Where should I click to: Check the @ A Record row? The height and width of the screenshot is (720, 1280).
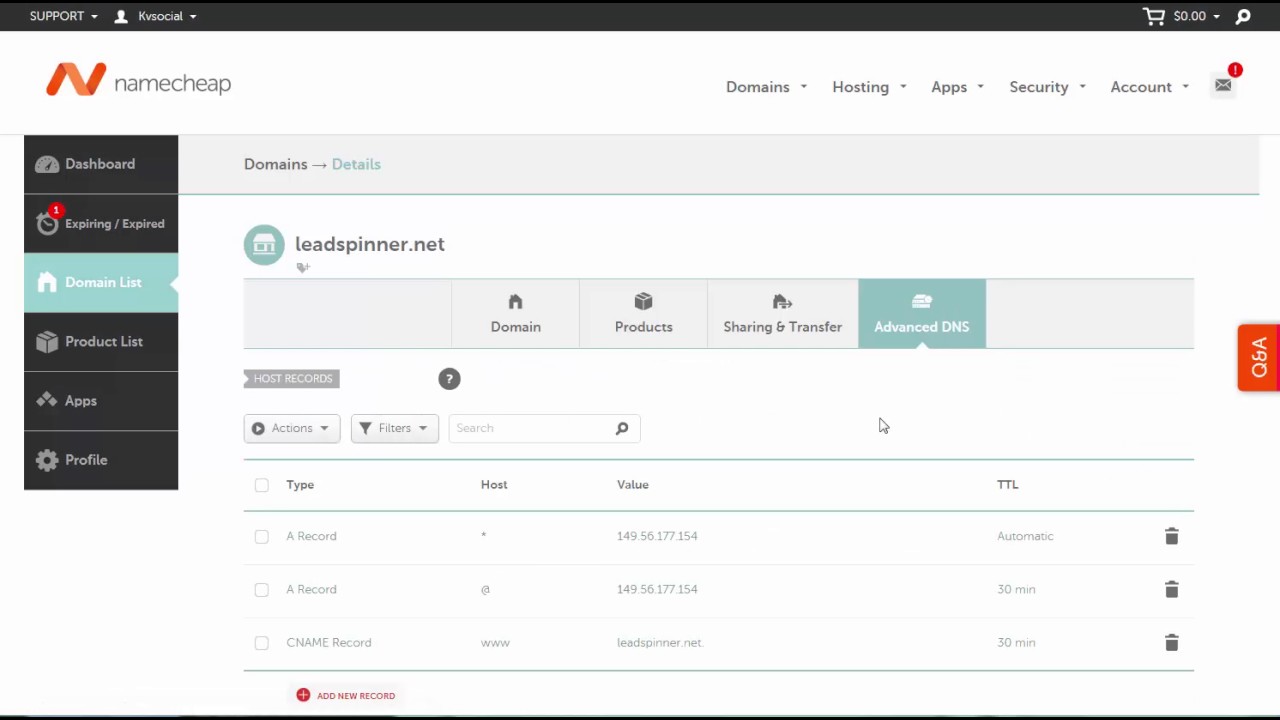tap(261, 589)
